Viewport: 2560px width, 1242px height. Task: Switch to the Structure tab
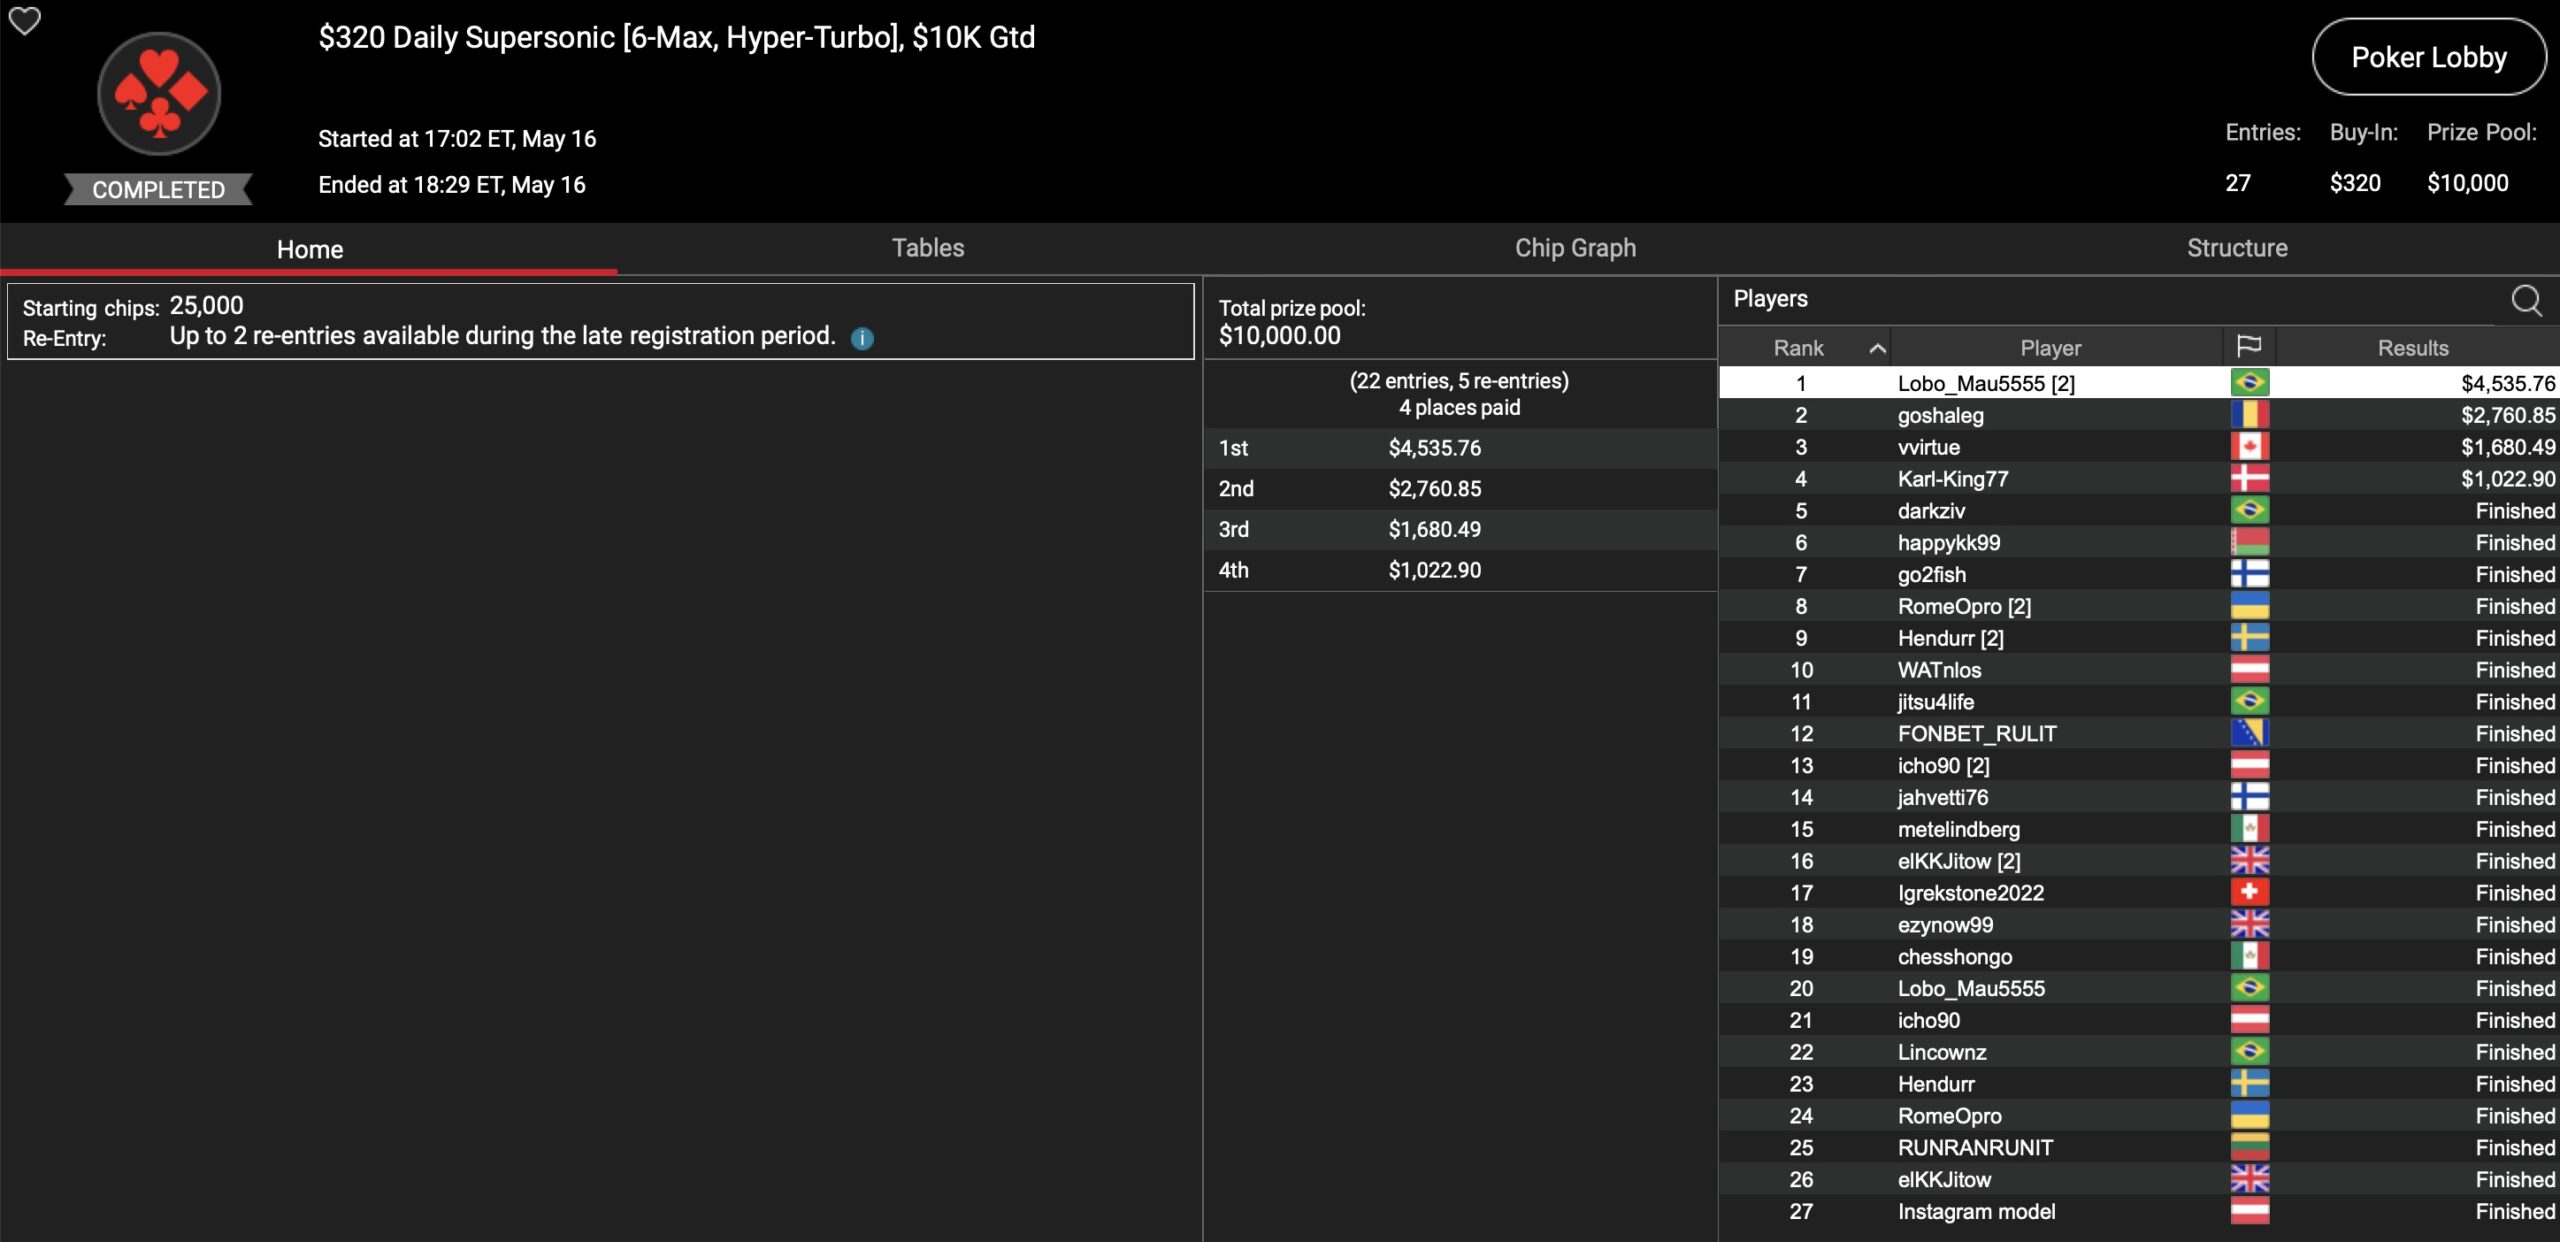click(x=2237, y=248)
